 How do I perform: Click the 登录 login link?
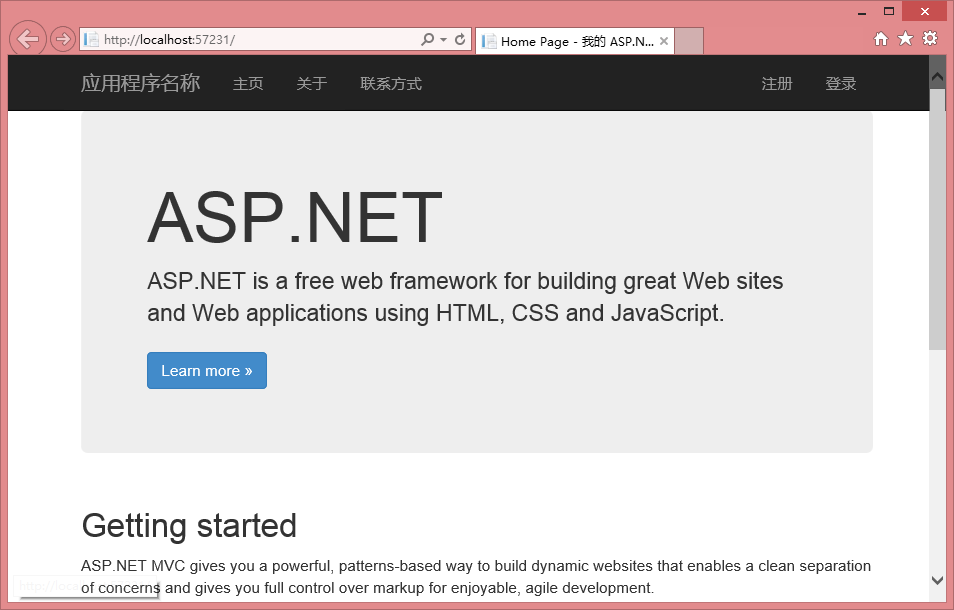pos(841,84)
